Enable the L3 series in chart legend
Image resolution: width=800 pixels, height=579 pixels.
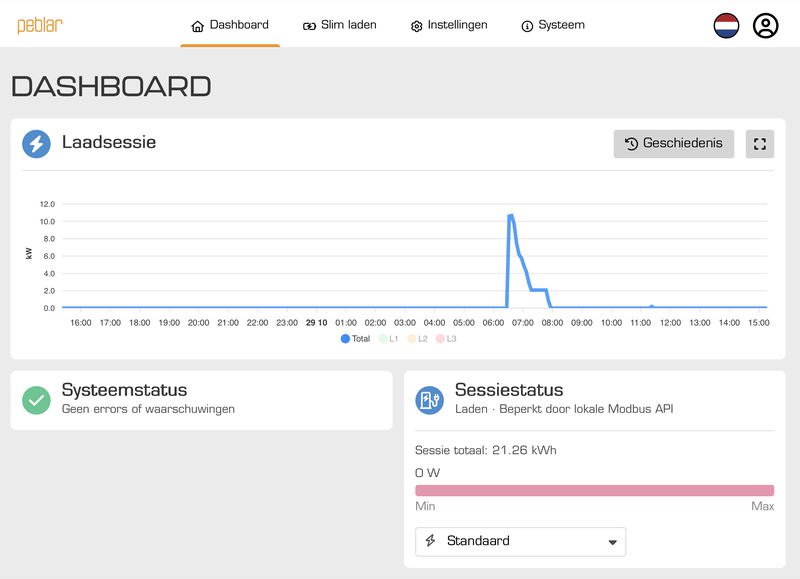pos(446,339)
